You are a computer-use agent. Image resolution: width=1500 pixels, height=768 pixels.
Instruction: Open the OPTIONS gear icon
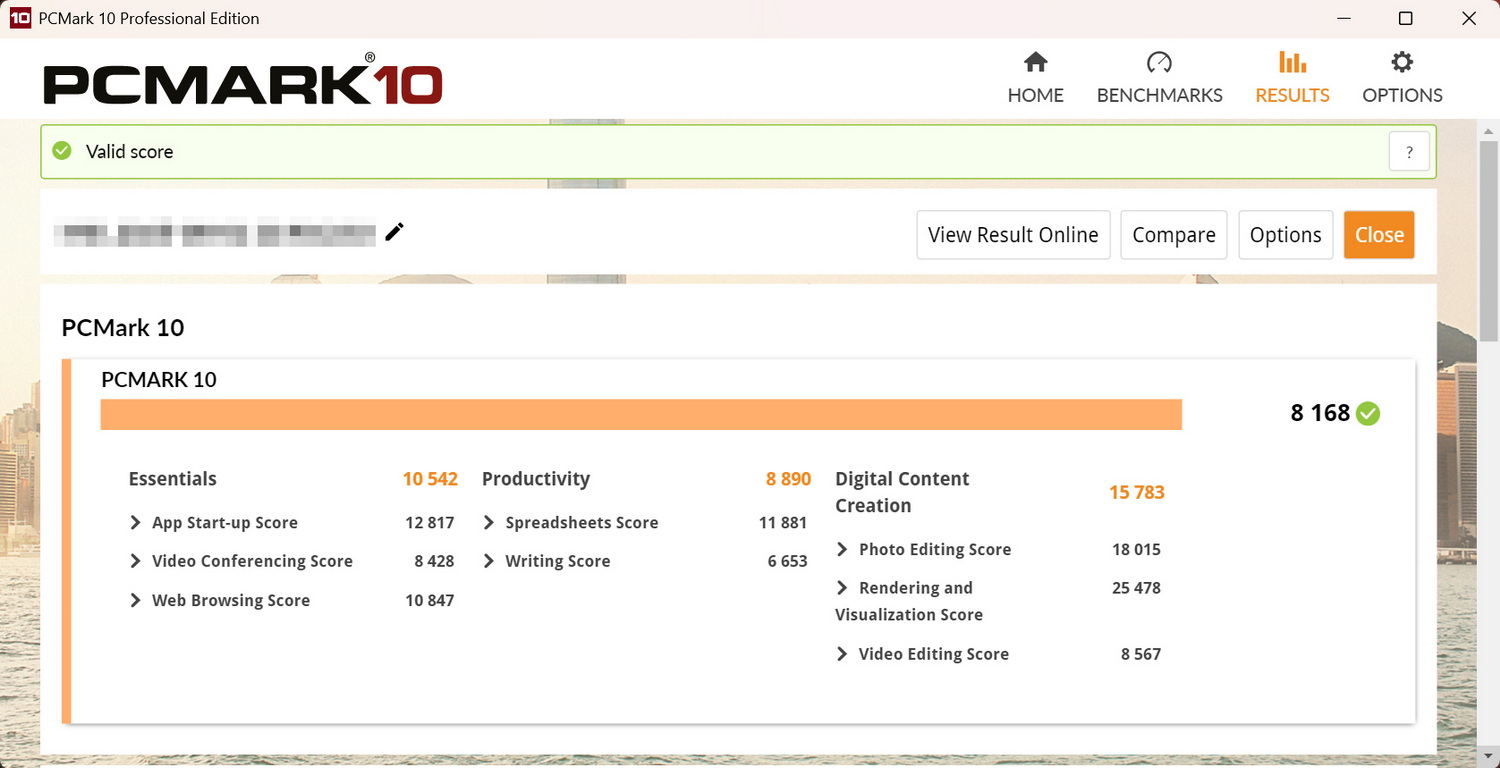click(x=1402, y=63)
